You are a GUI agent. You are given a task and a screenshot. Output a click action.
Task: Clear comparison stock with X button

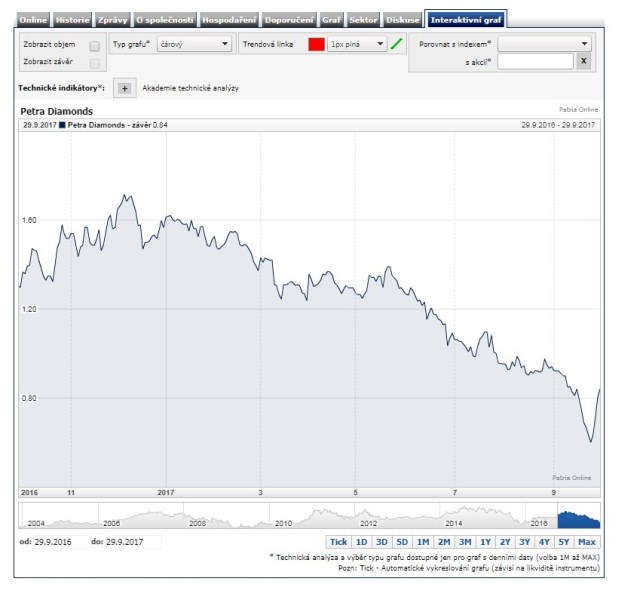tap(584, 62)
